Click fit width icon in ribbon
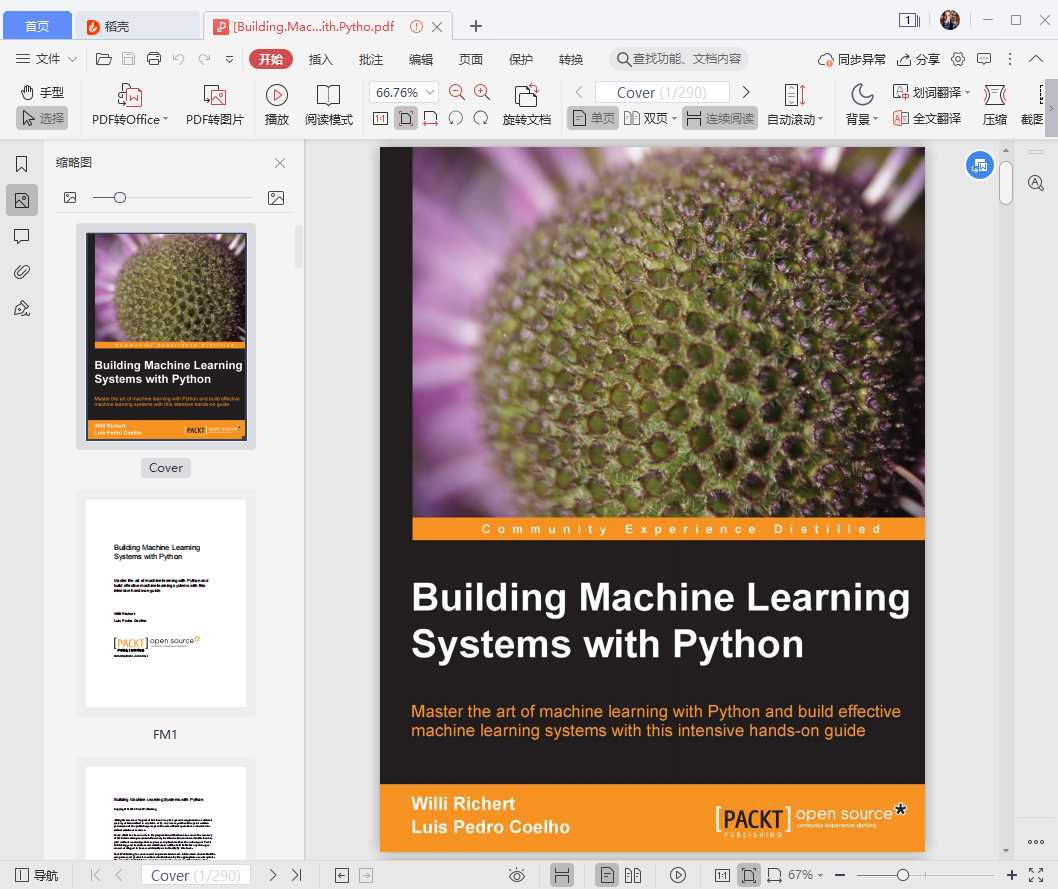 430,119
